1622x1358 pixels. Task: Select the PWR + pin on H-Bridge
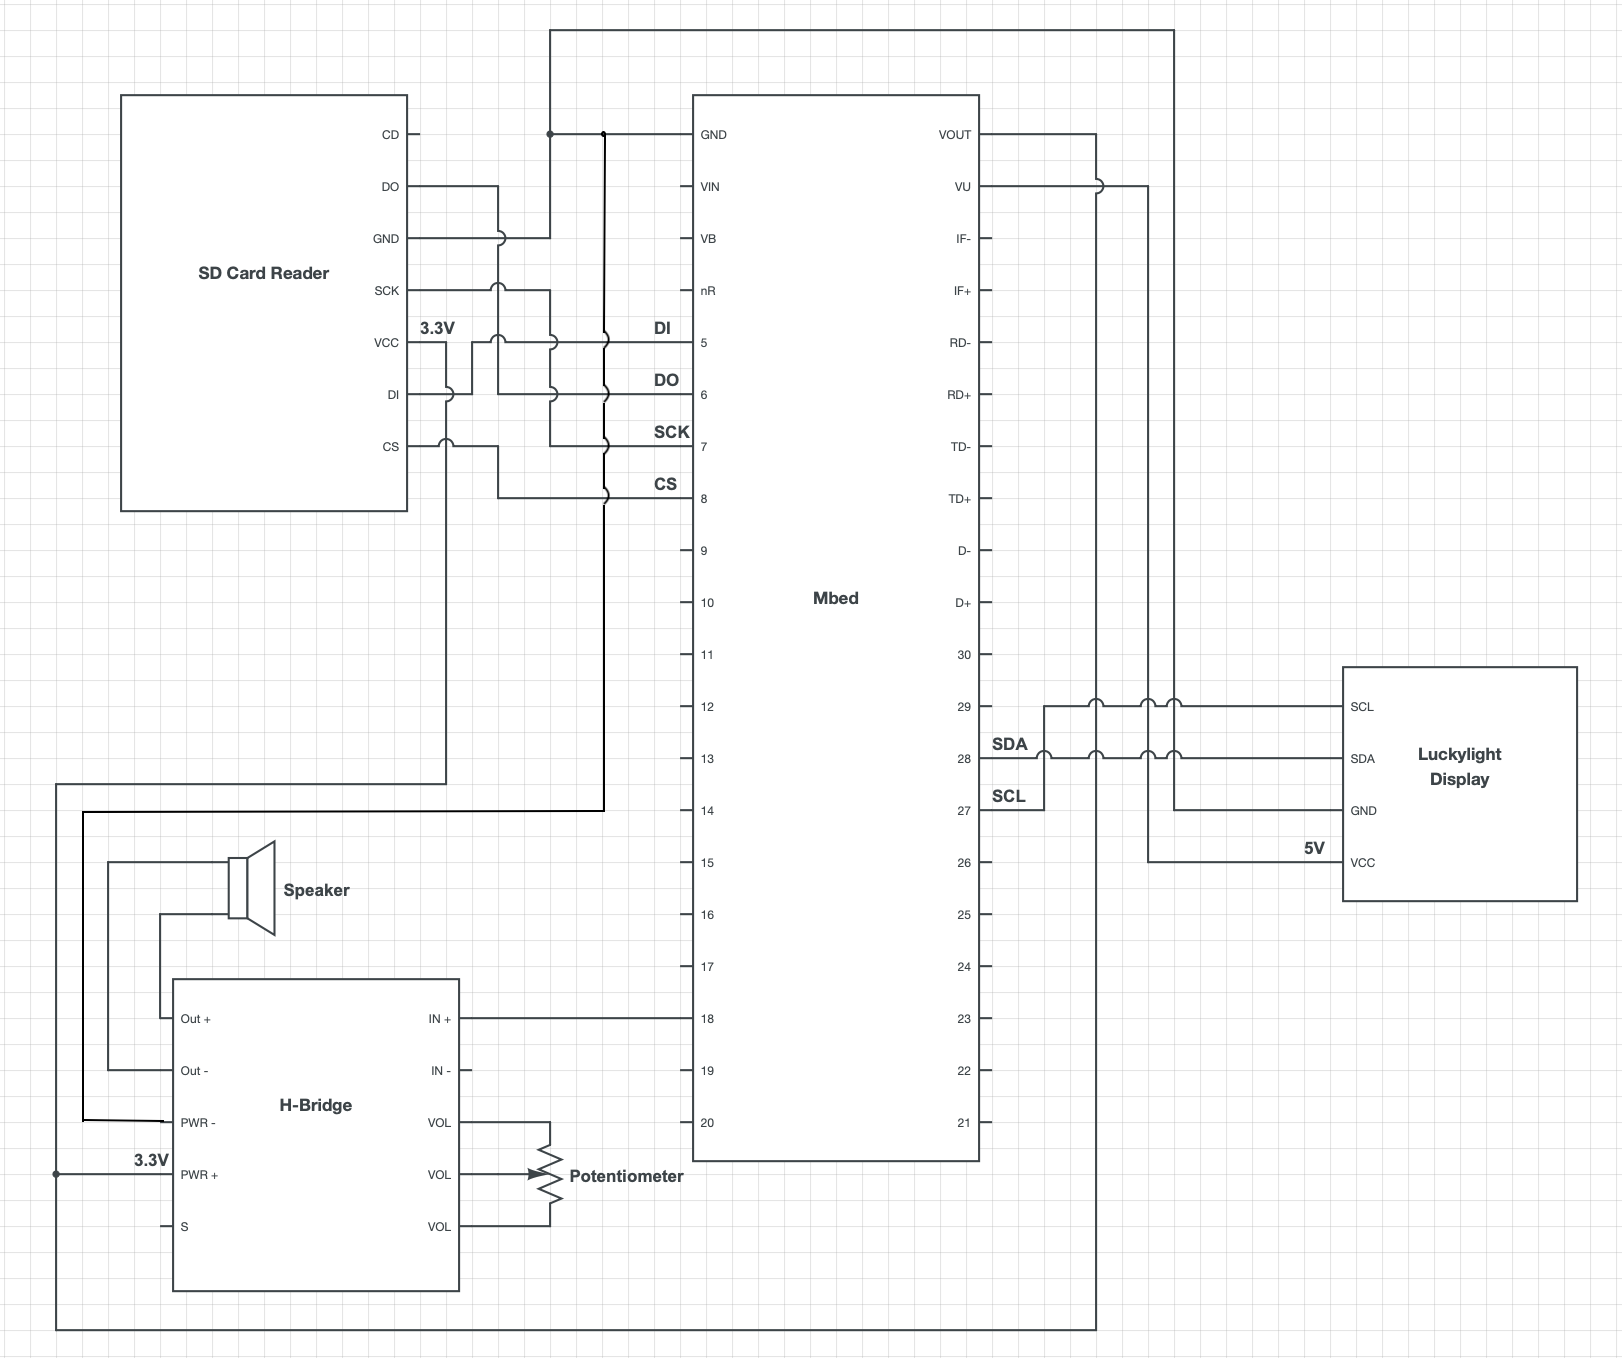point(199,1175)
